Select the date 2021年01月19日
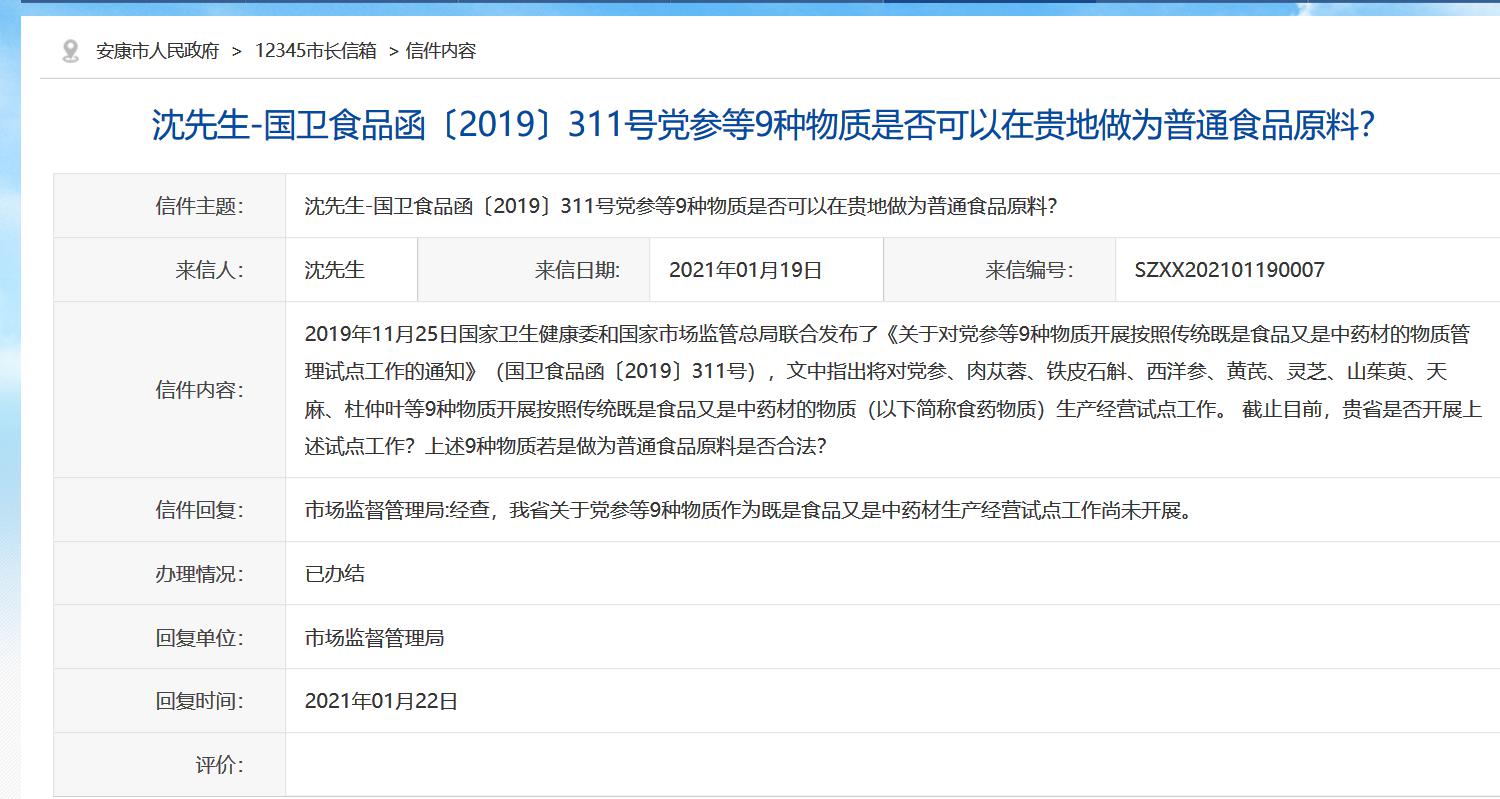The width and height of the screenshot is (1500, 799). coord(745,270)
